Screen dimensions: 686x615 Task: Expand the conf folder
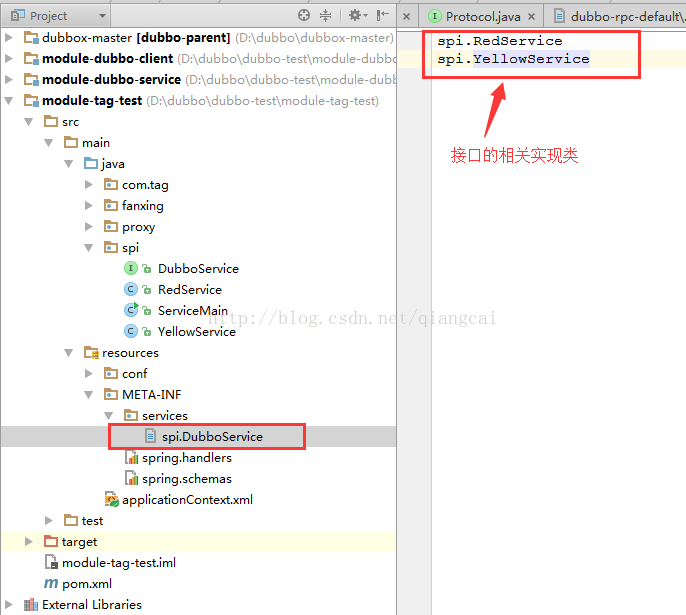89,374
